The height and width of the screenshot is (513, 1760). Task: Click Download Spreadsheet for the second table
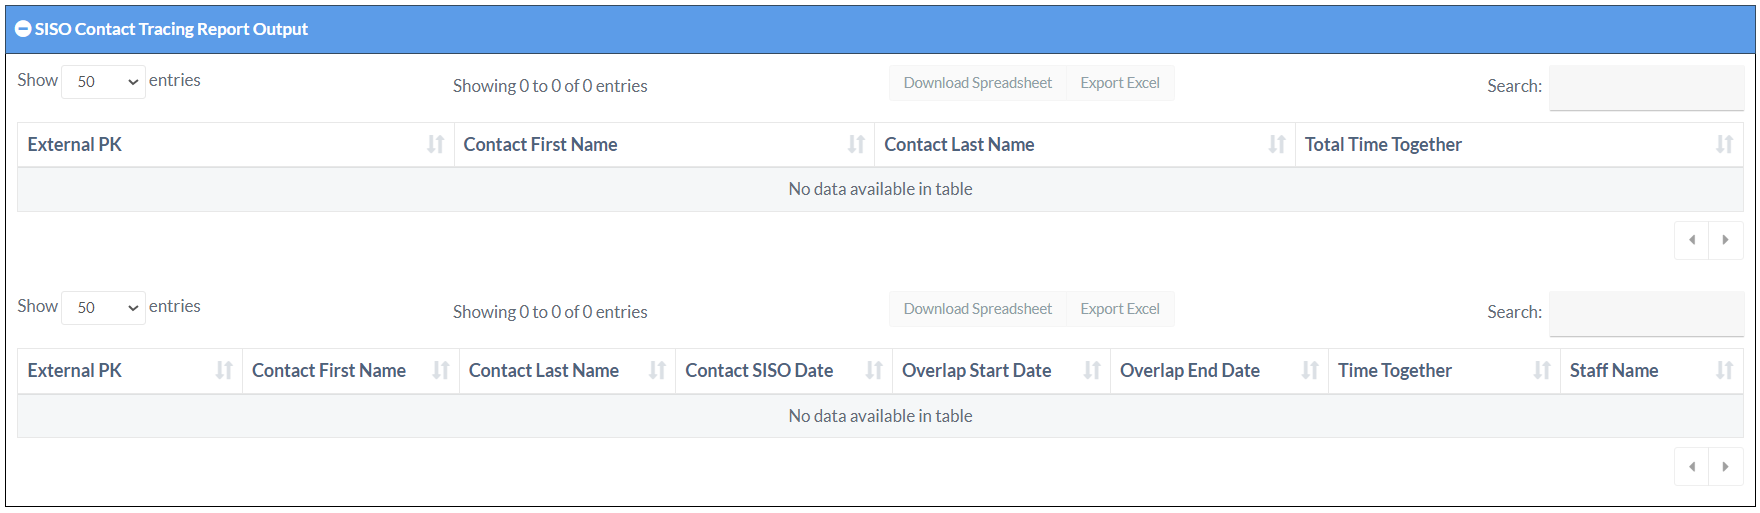(x=977, y=309)
